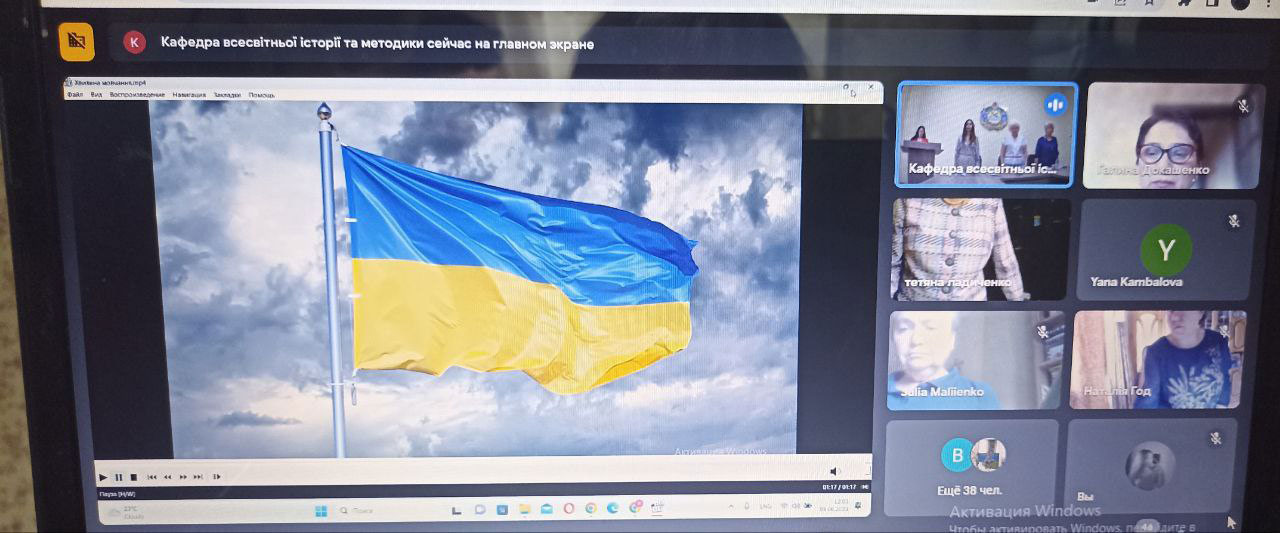
Task: Select the Галина Докашенко video tile
Action: (1172, 135)
